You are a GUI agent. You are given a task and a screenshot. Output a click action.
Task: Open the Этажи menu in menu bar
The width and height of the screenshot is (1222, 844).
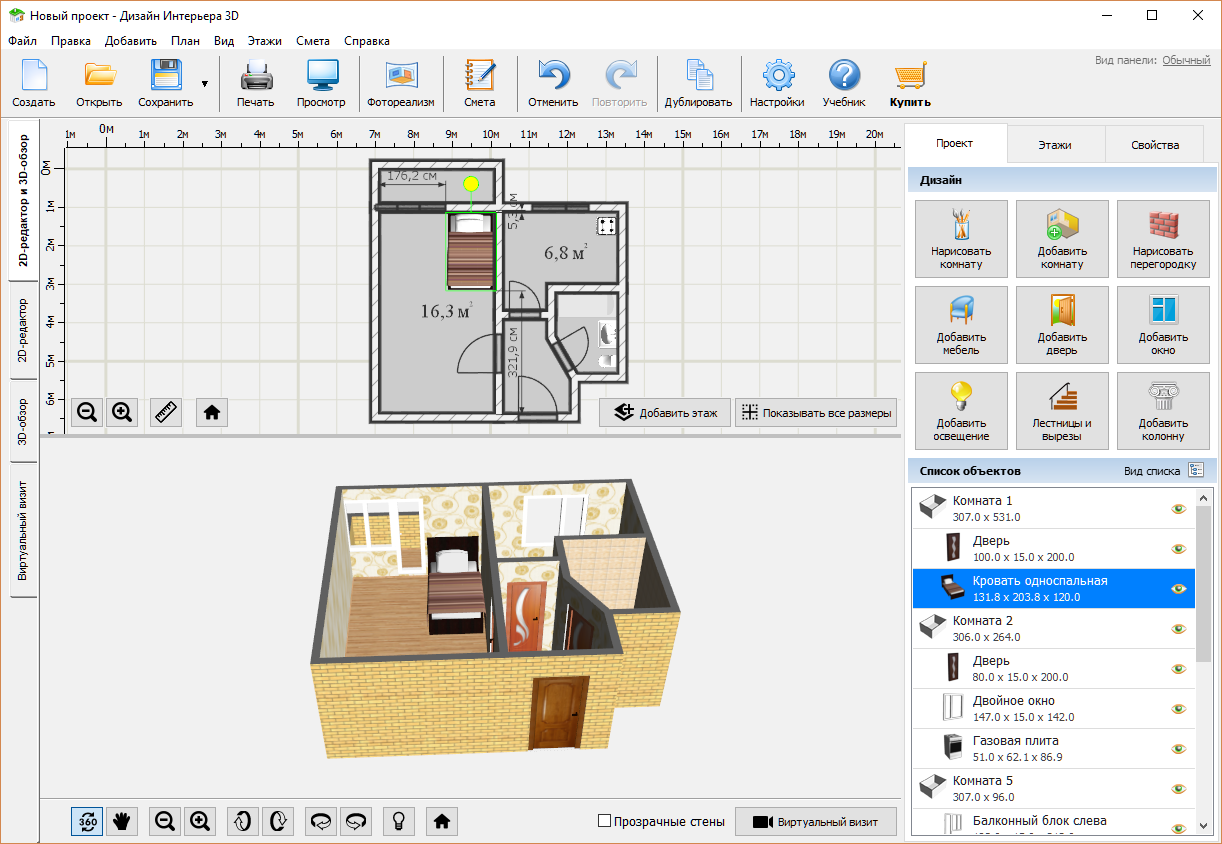point(264,41)
